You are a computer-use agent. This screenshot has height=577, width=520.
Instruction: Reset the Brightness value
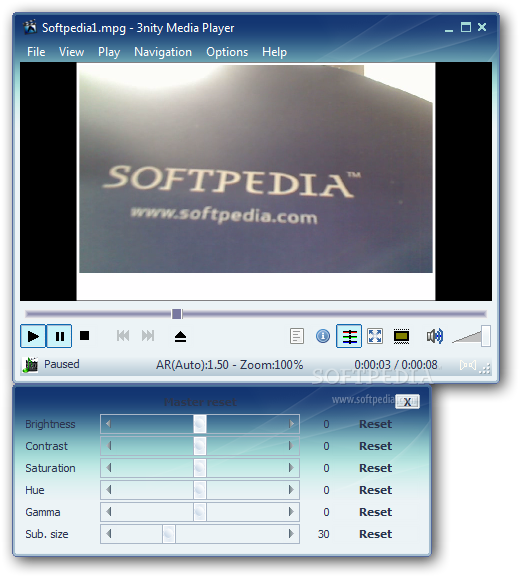[x=375, y=424]
